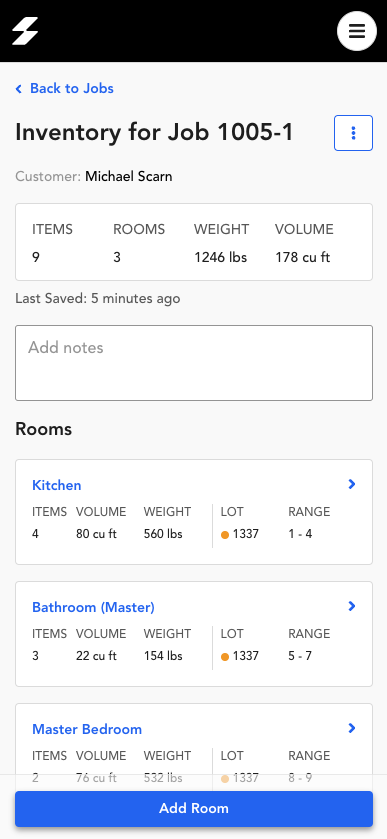Click the Bathroom range 5 - 7 value
This screenshot has width=387, height=839.
pyautogui.click(x=300, y=656)
